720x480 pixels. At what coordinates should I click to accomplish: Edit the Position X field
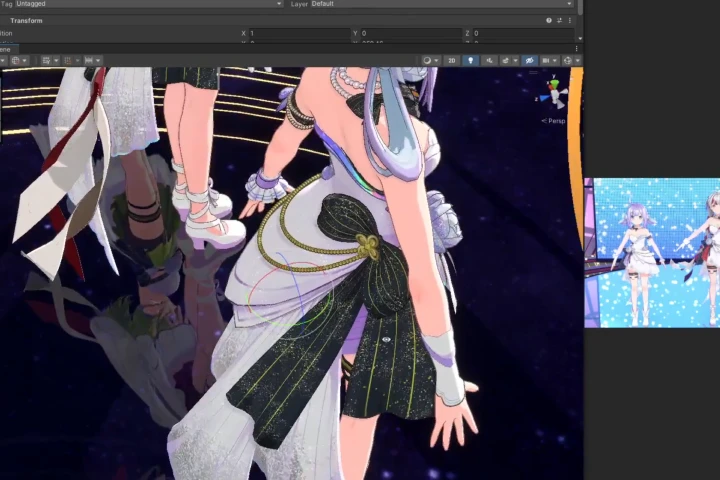tap(299, 33)
